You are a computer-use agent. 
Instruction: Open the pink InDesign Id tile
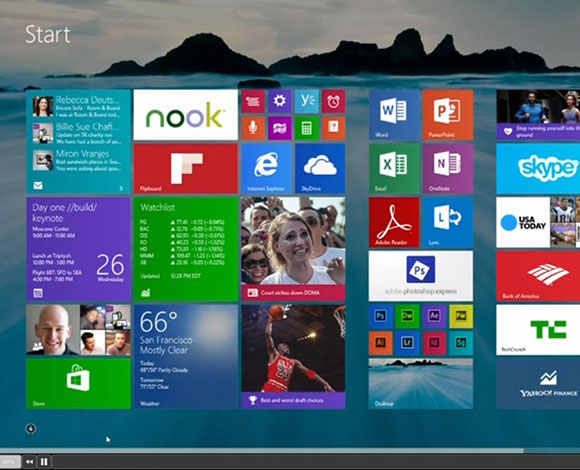point(434,343)
